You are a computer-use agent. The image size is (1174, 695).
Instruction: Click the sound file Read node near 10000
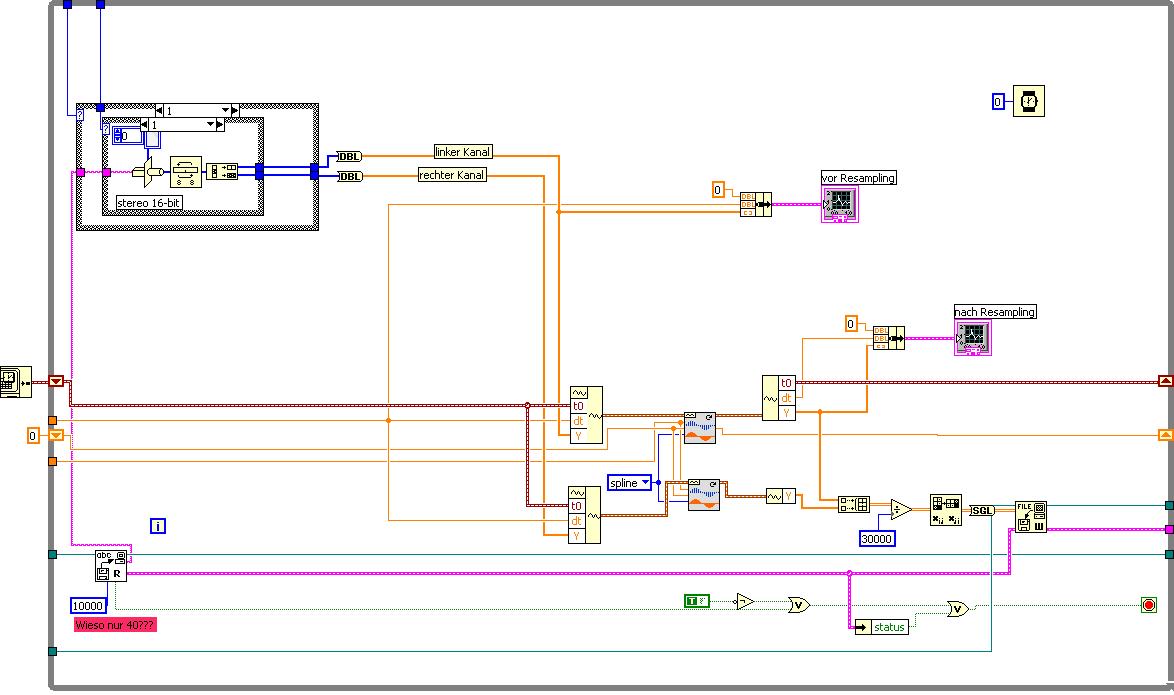pyautogui.click(x=112, y=566)
